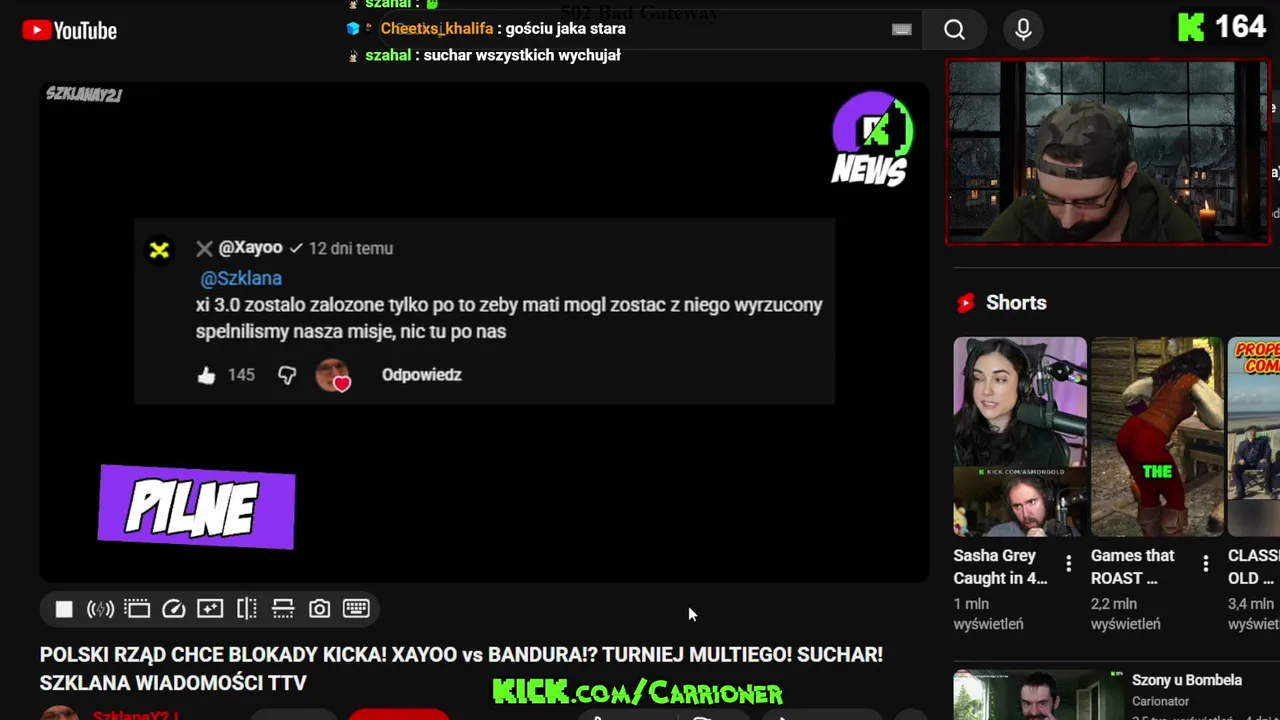The image size is (1280, 720).
Task: Click Odpowiedz under the Xayoo comment
Action: click(421, 375)
